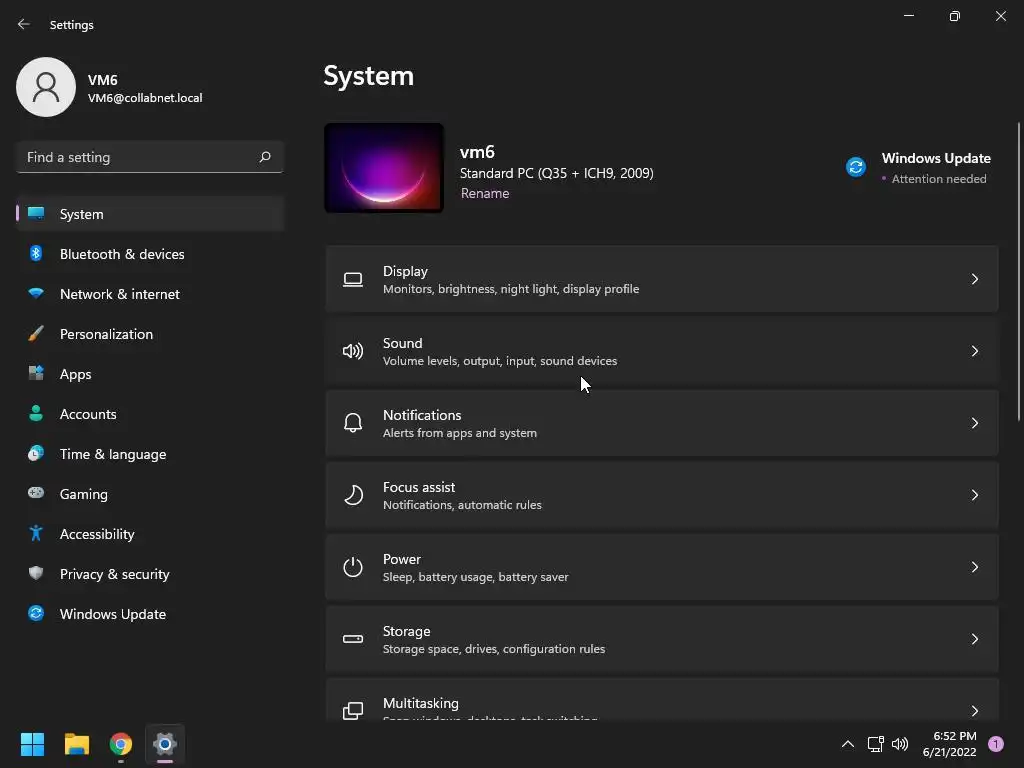This screenshot has width=1024, height=768.
Task: Open Time & language settings
Action: pos(150,453)
